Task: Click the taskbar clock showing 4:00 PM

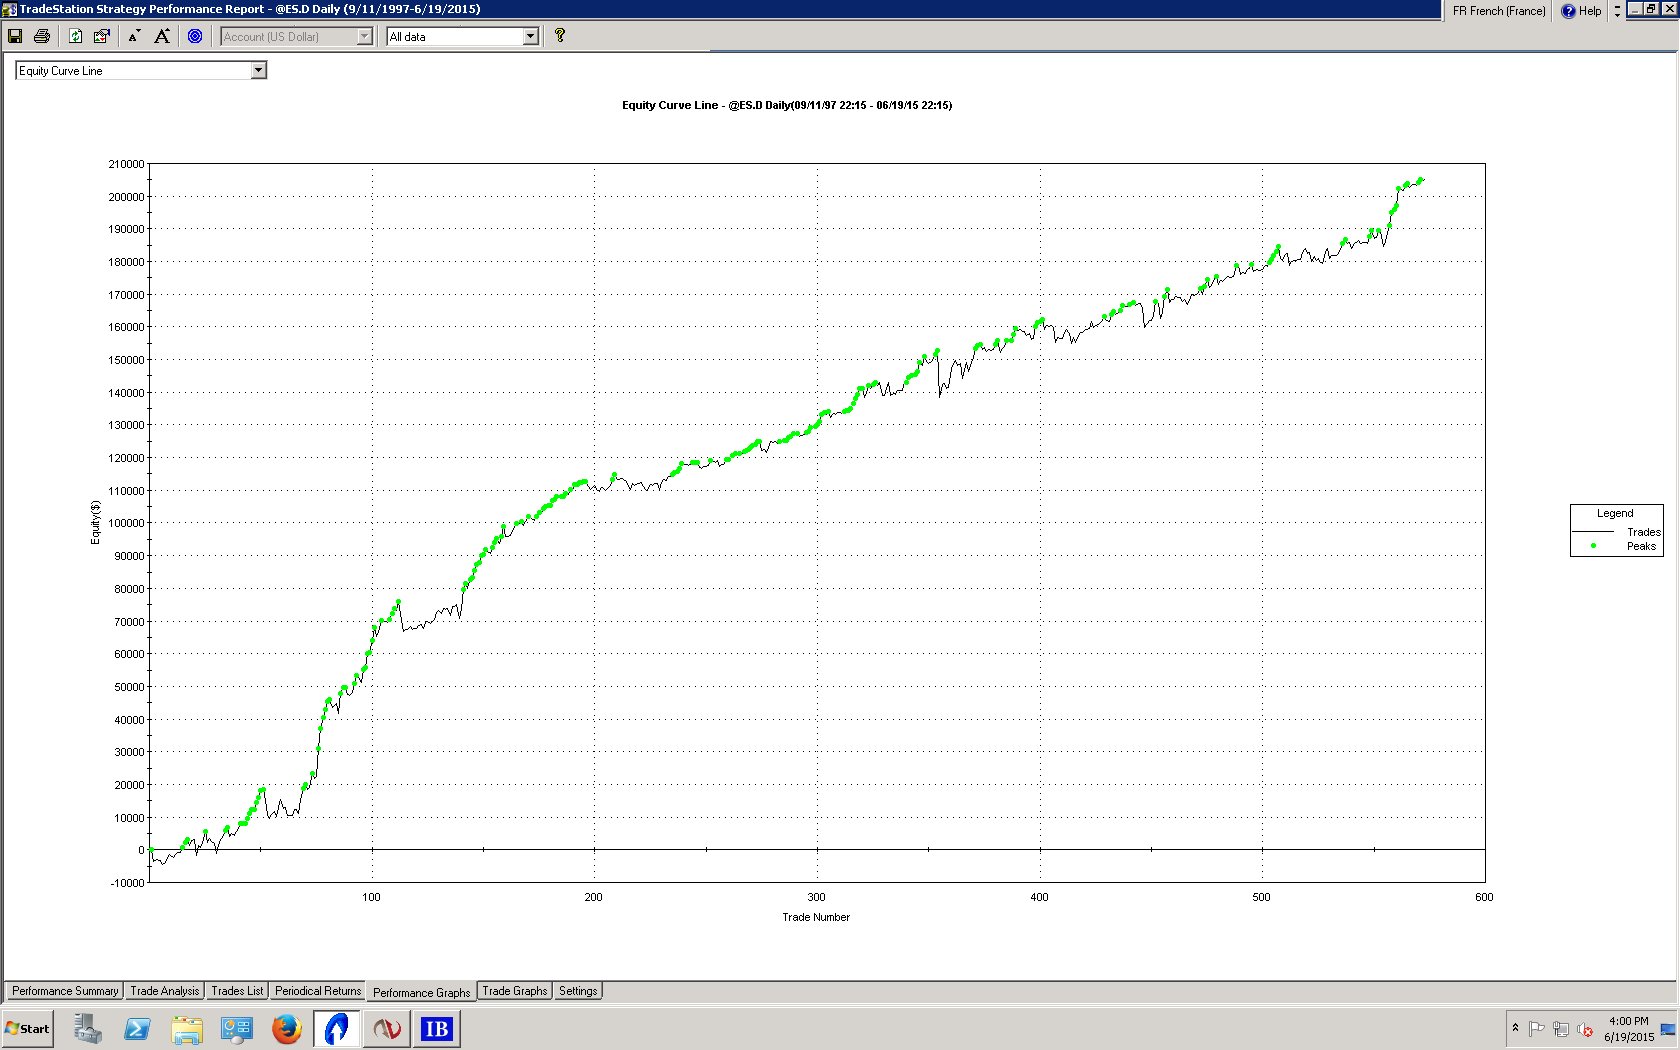Action: pos(1629,1029)
